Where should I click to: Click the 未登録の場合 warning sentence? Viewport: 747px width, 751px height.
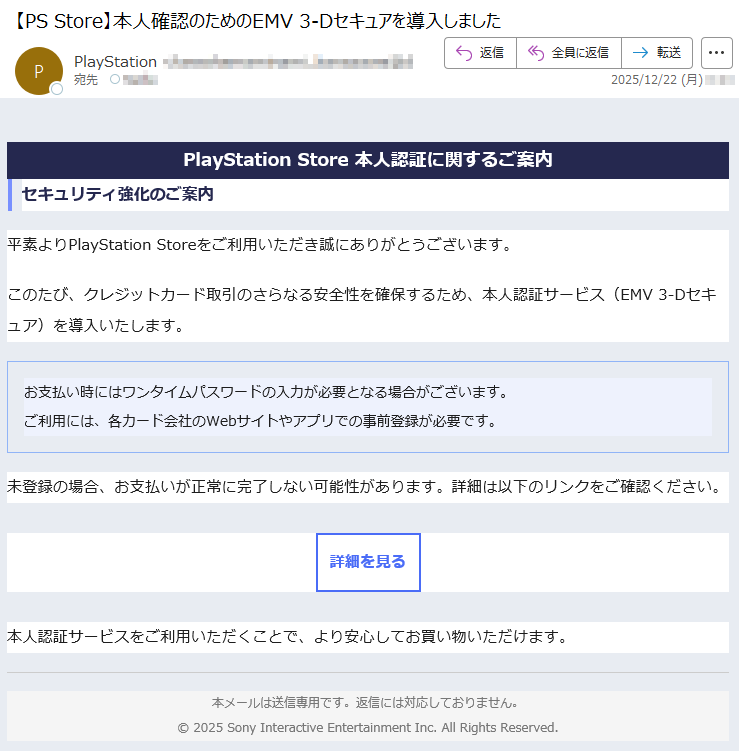click(364, 487)
